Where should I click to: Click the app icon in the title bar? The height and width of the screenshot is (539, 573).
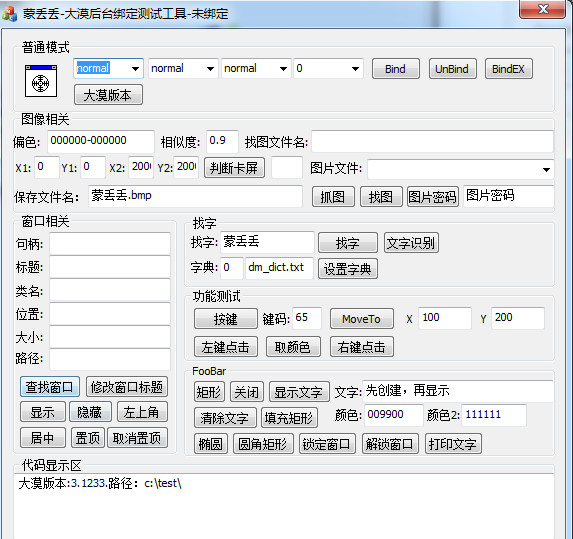pos(10,14)
